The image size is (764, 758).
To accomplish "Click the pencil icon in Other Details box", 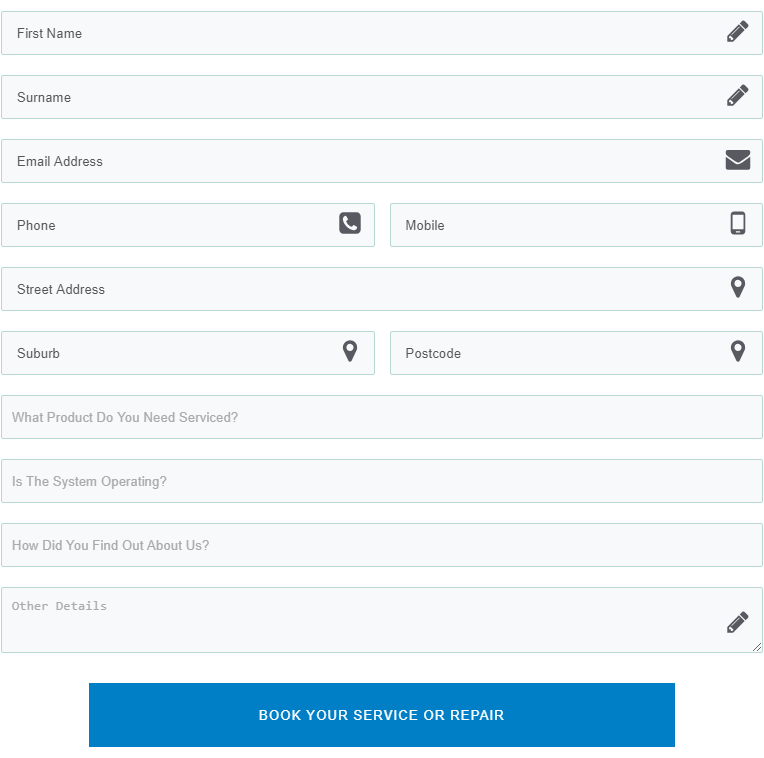I will click(737, 623).
